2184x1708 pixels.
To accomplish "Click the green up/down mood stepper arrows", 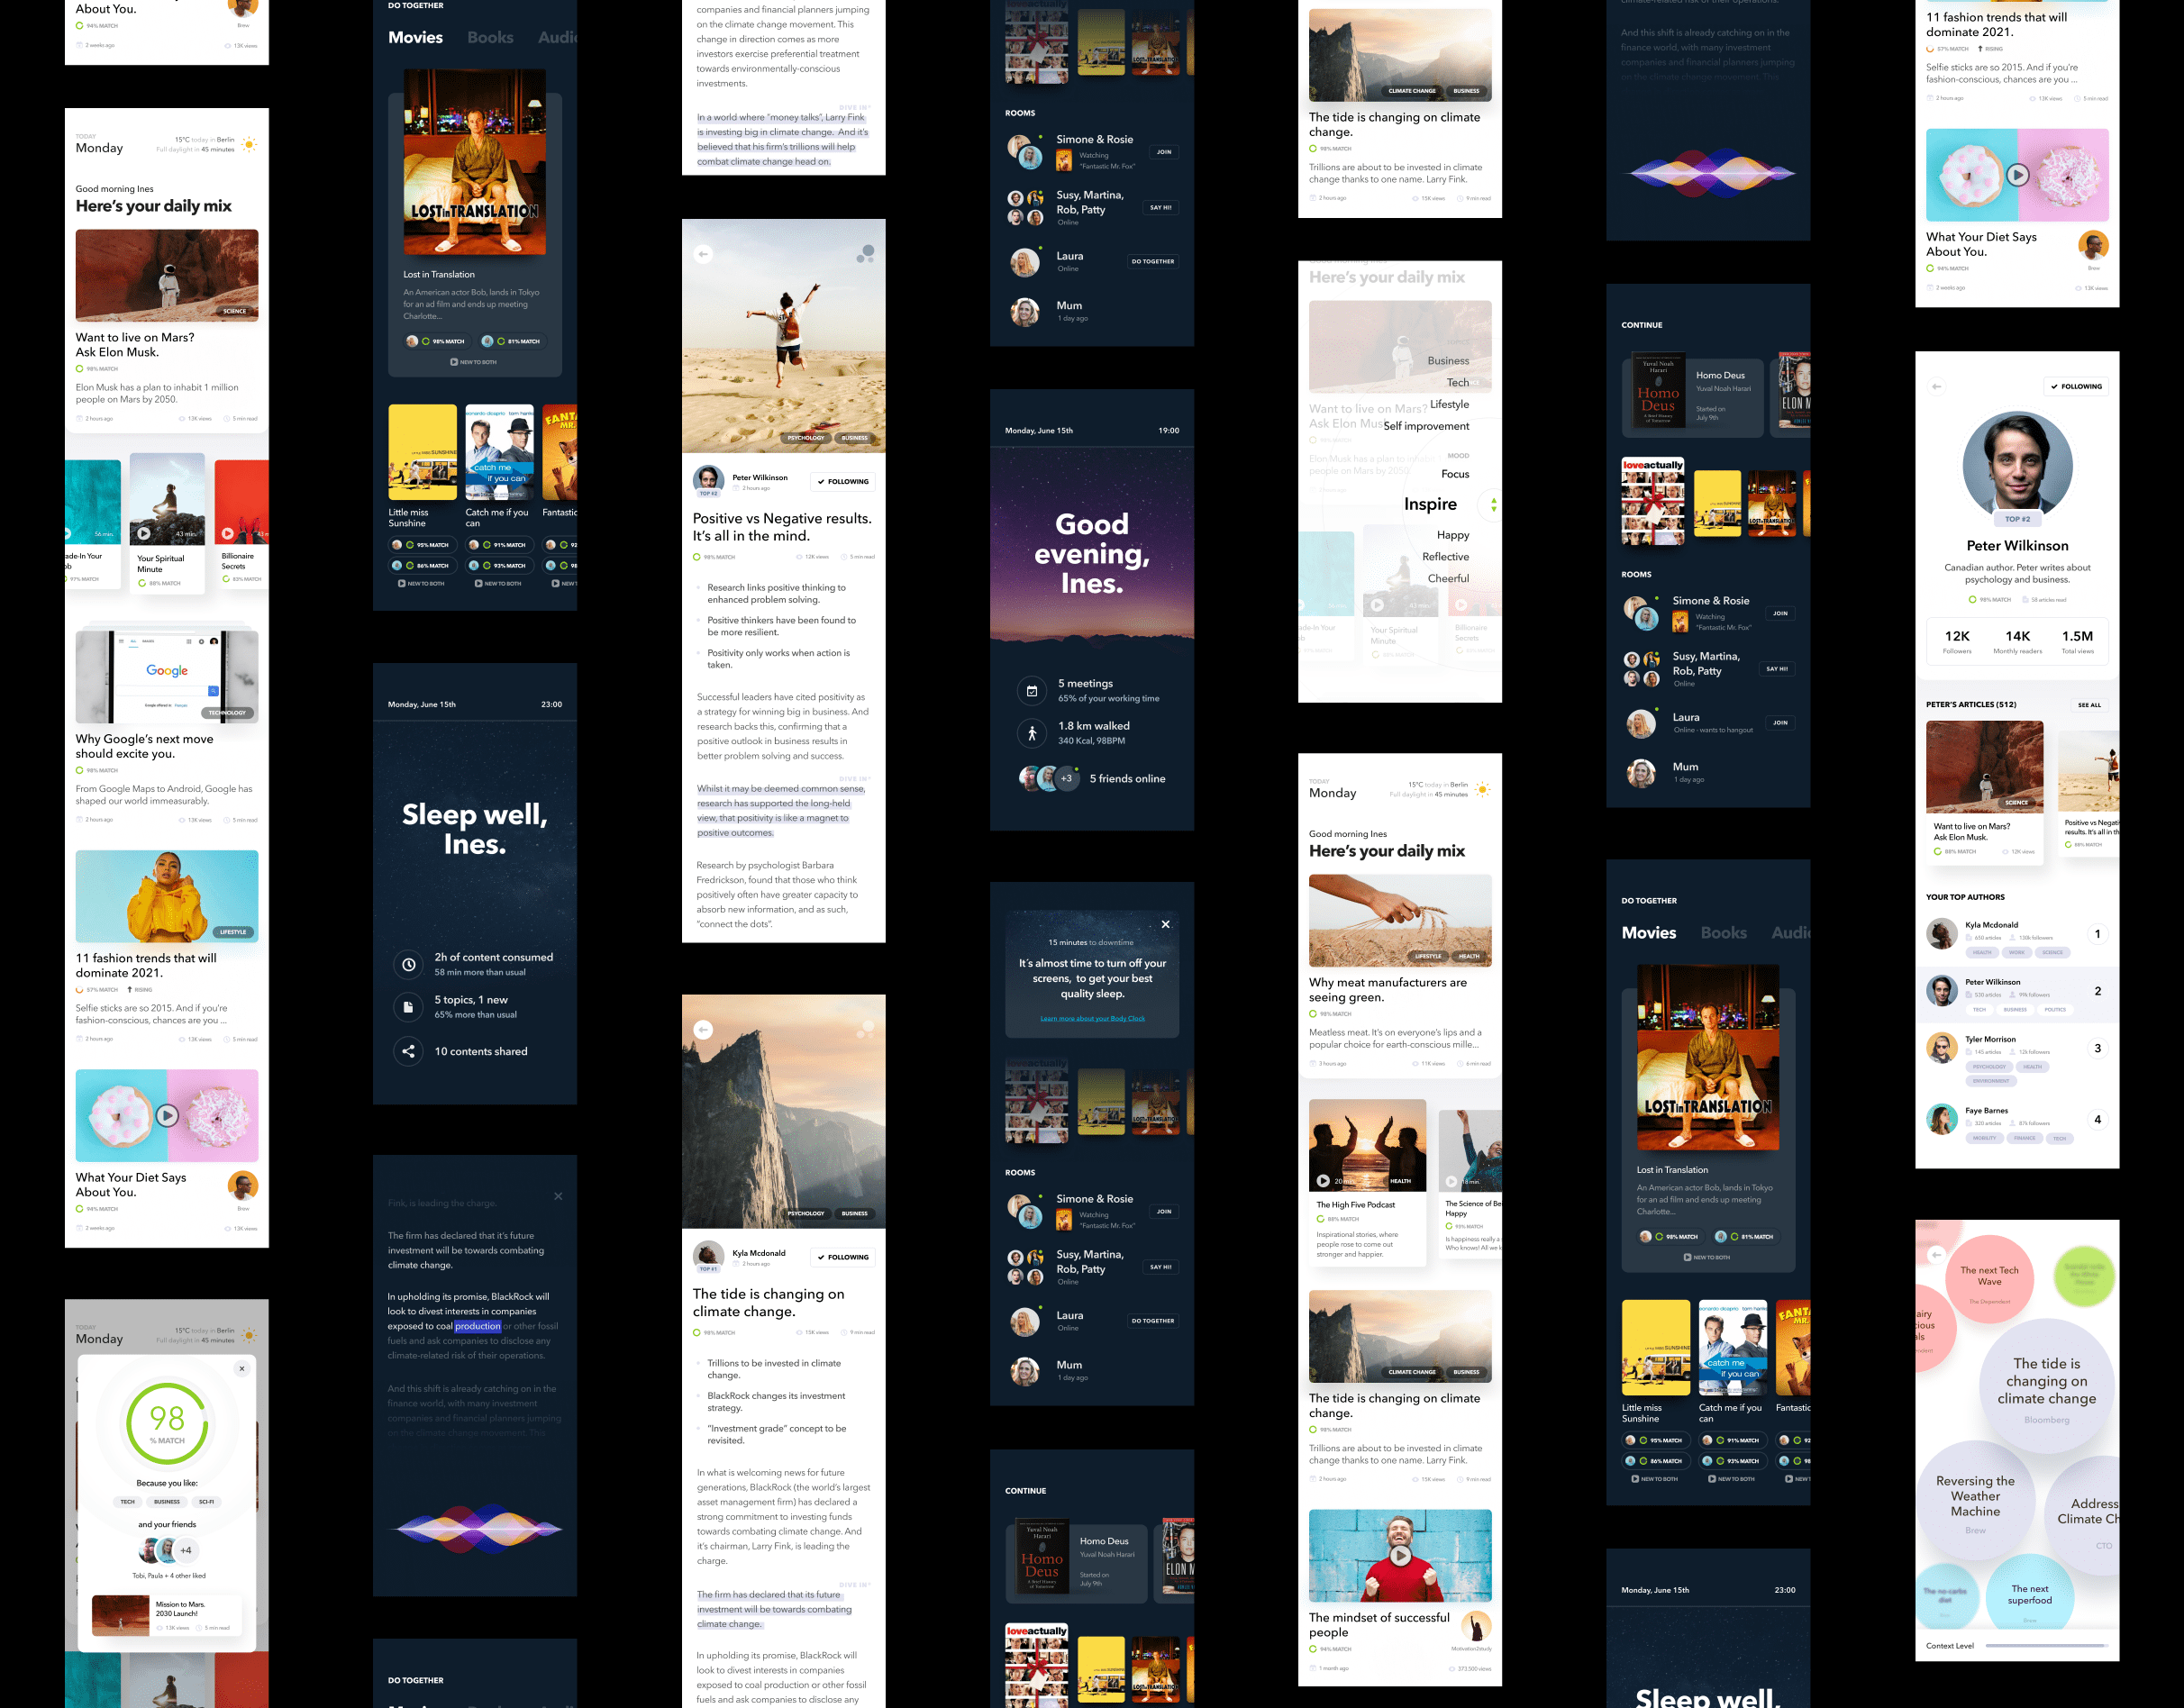I will (x=1493, y=505).
